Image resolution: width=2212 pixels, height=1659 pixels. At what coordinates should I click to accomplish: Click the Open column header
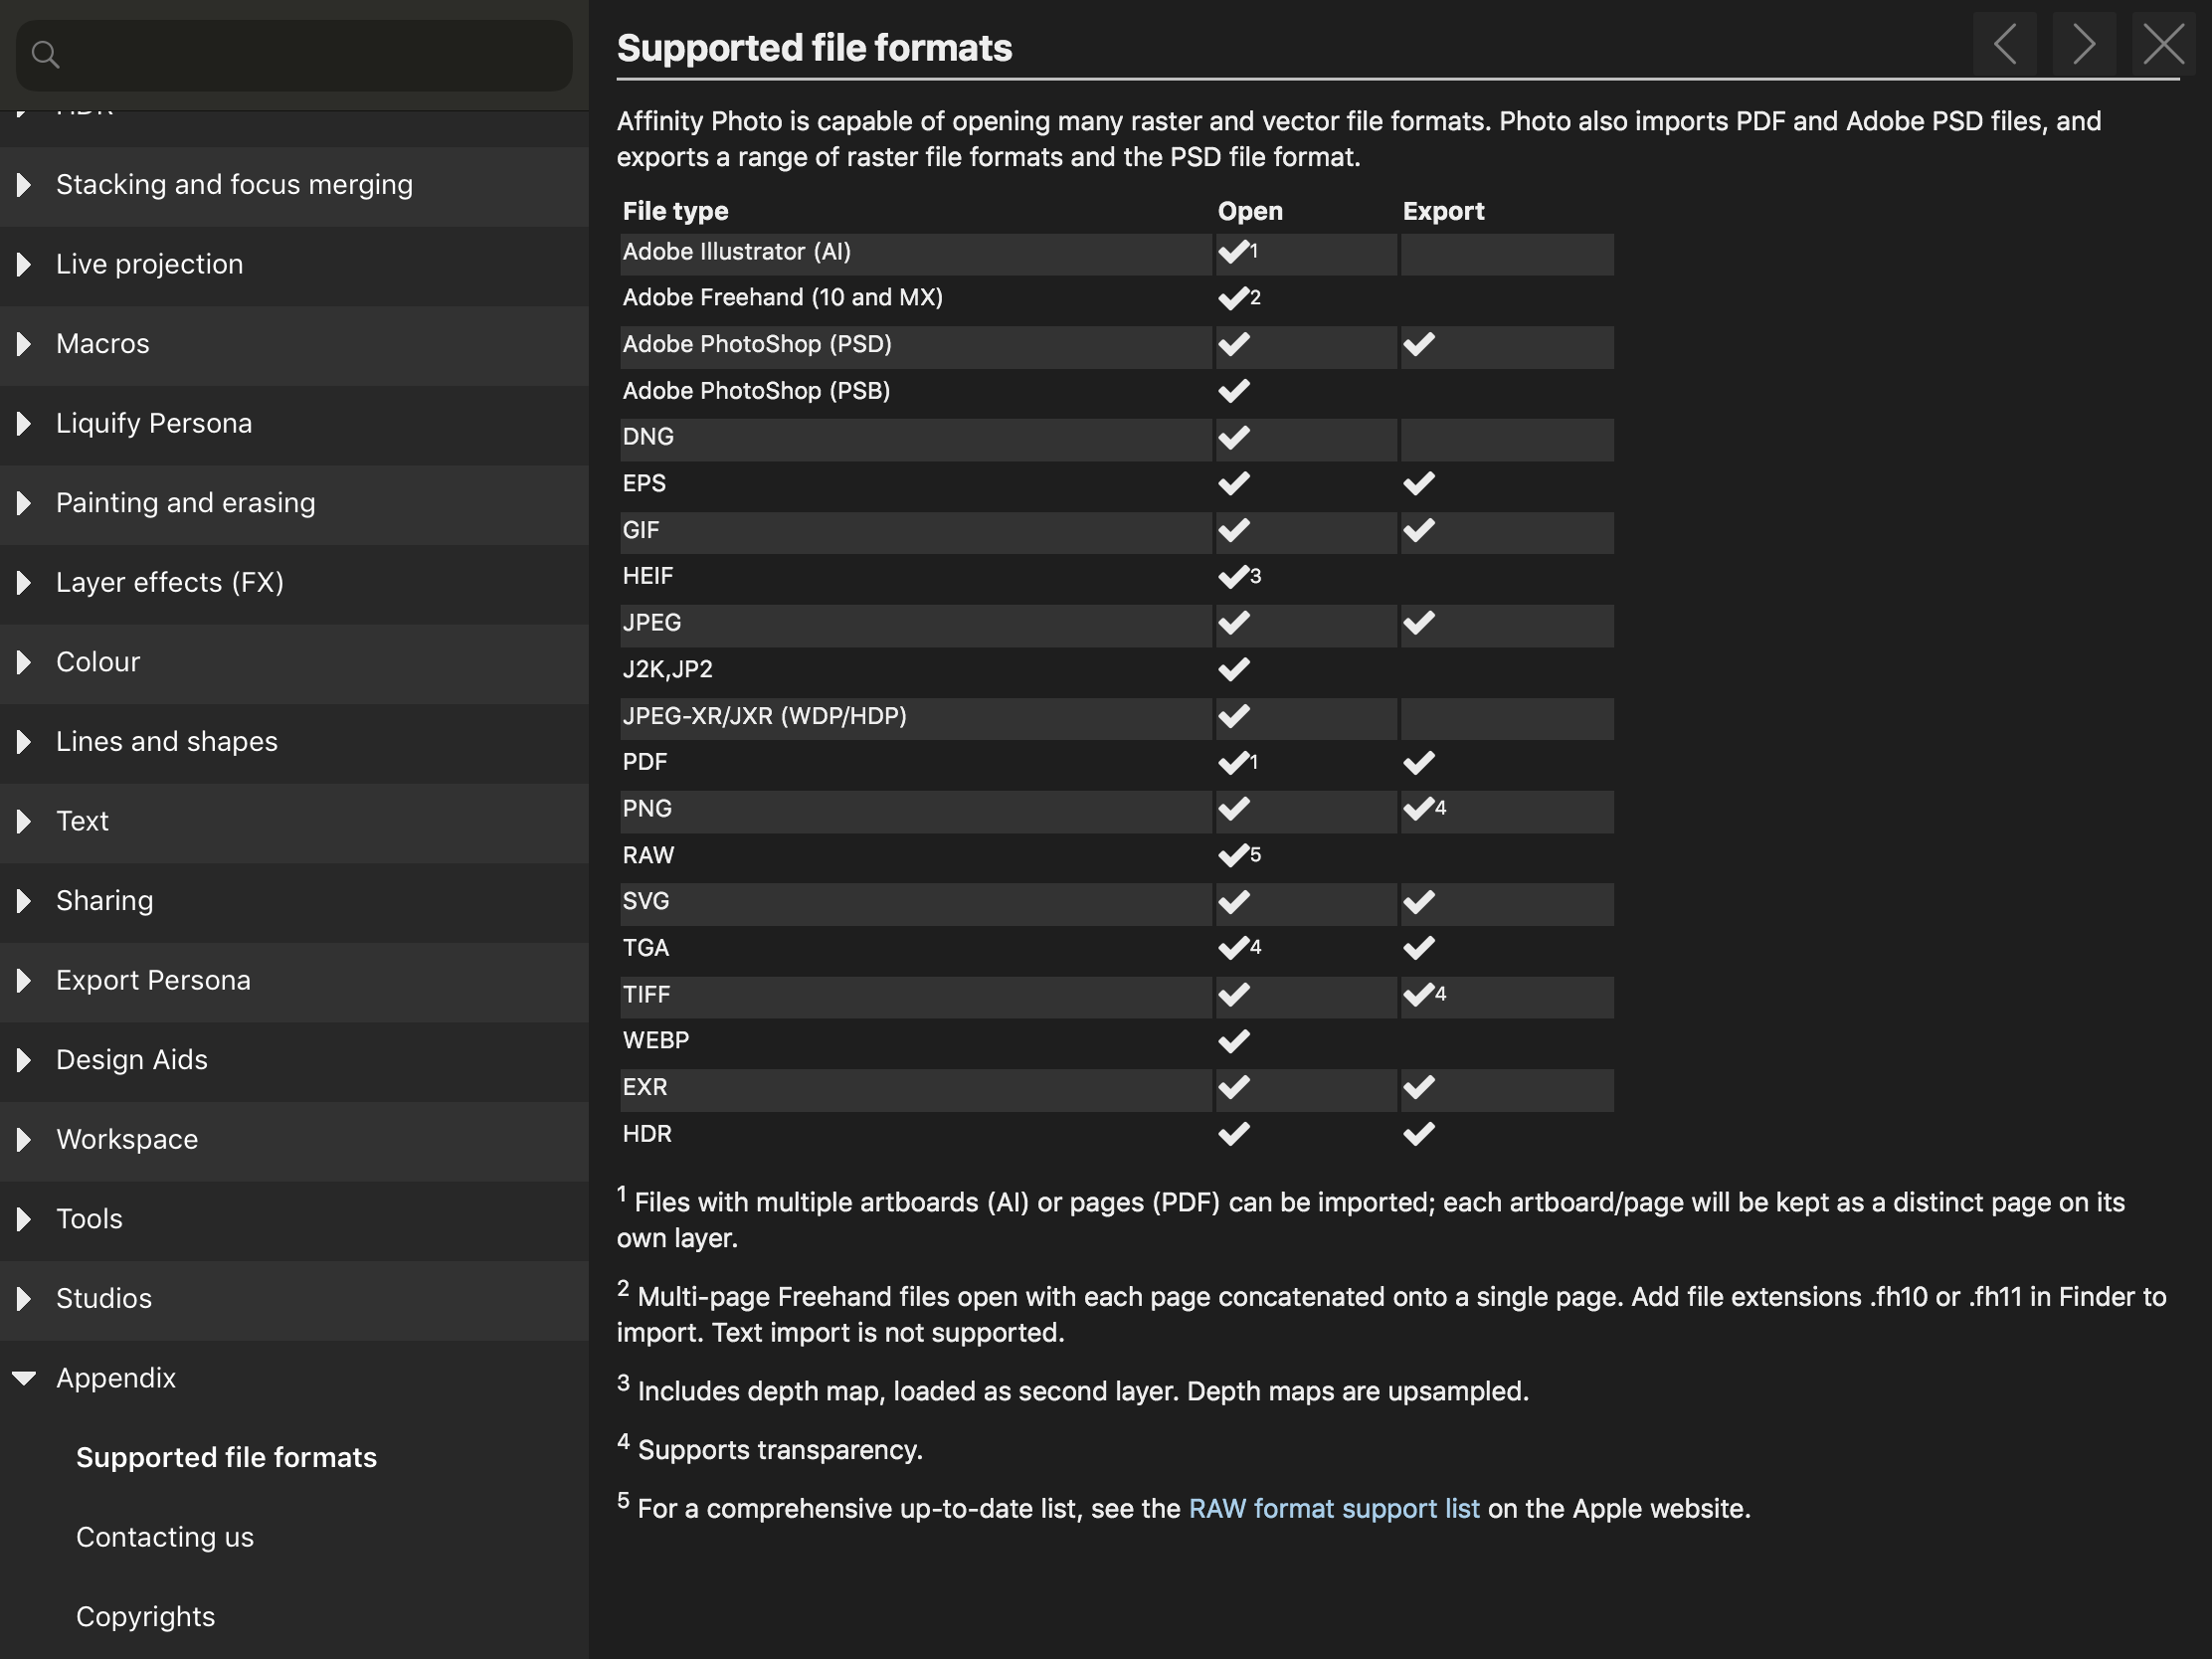click(1250, 211)
